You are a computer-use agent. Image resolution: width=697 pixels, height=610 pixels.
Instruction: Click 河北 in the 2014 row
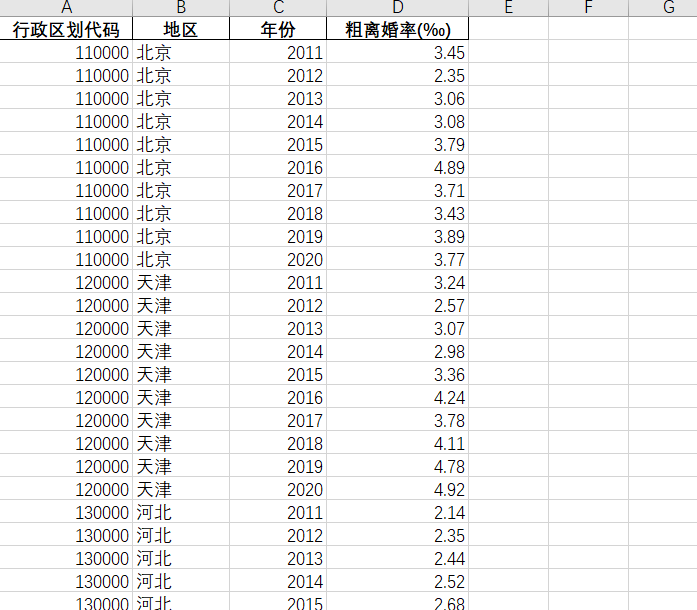(x=181, y=582)
